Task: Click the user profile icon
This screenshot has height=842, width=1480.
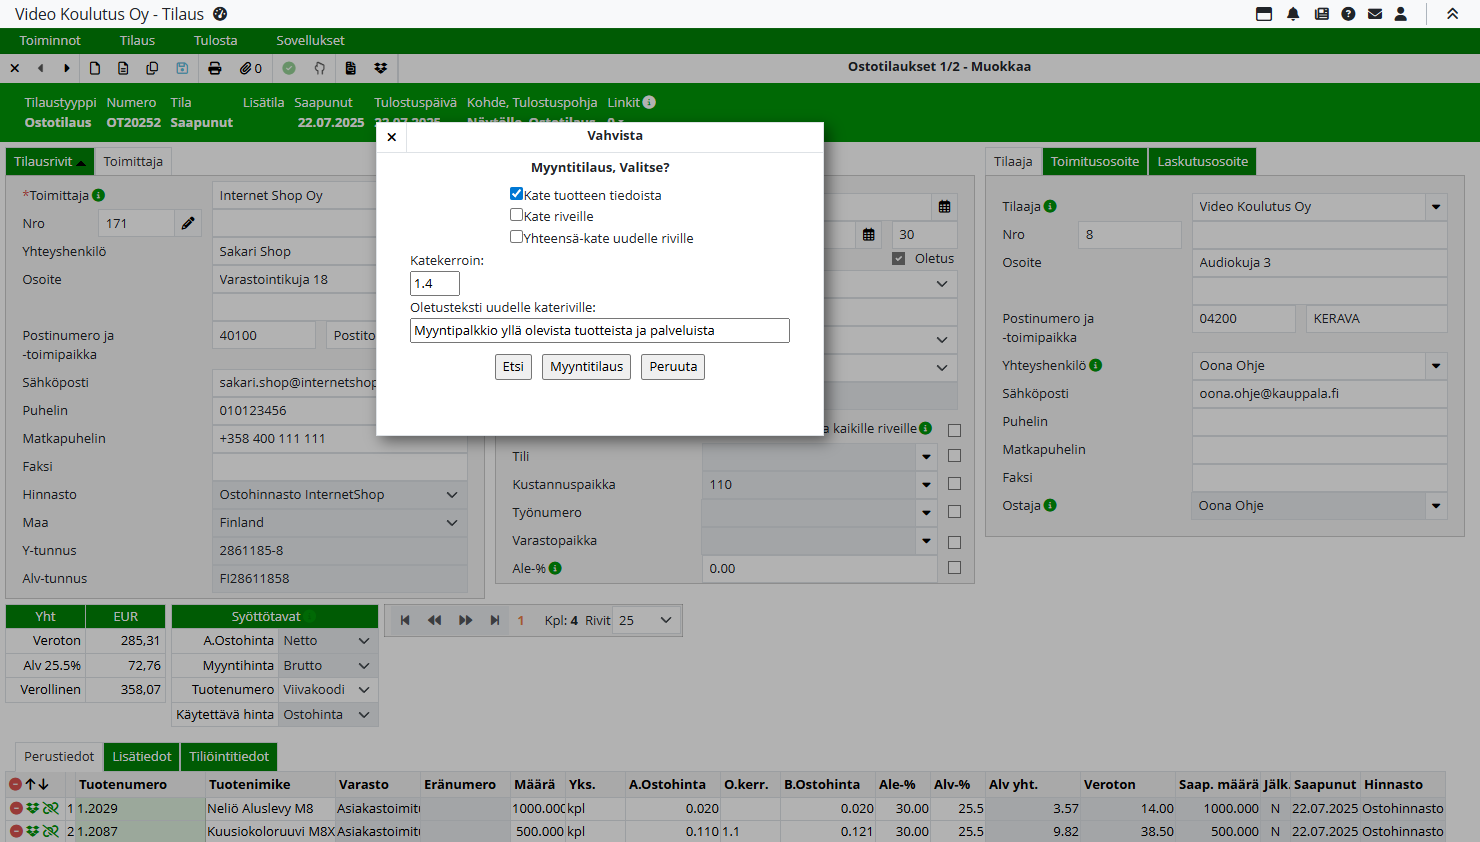Action: coord(1401,14)
